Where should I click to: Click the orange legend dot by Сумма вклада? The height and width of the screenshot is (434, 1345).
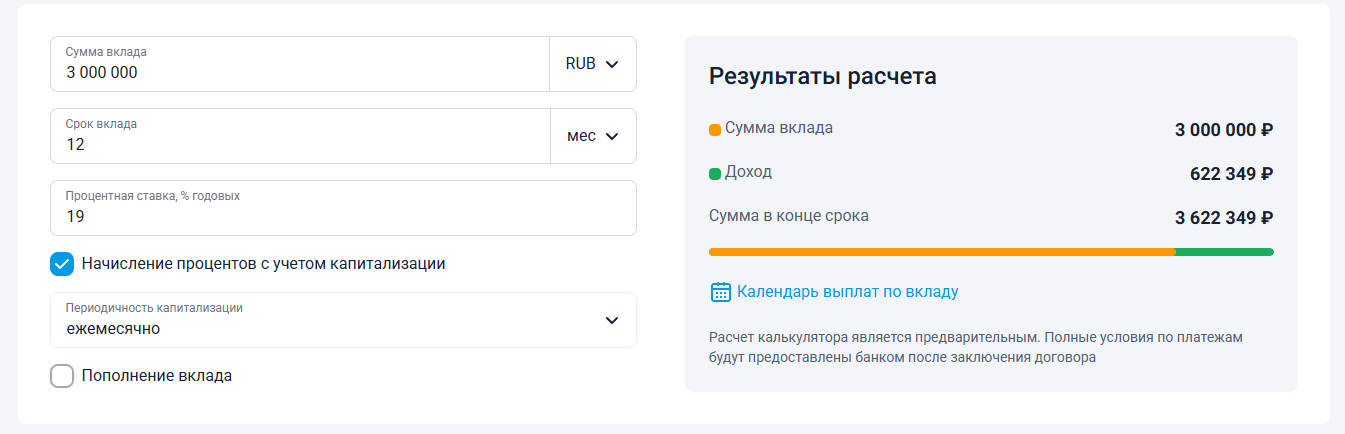click(x=715, y=130)
